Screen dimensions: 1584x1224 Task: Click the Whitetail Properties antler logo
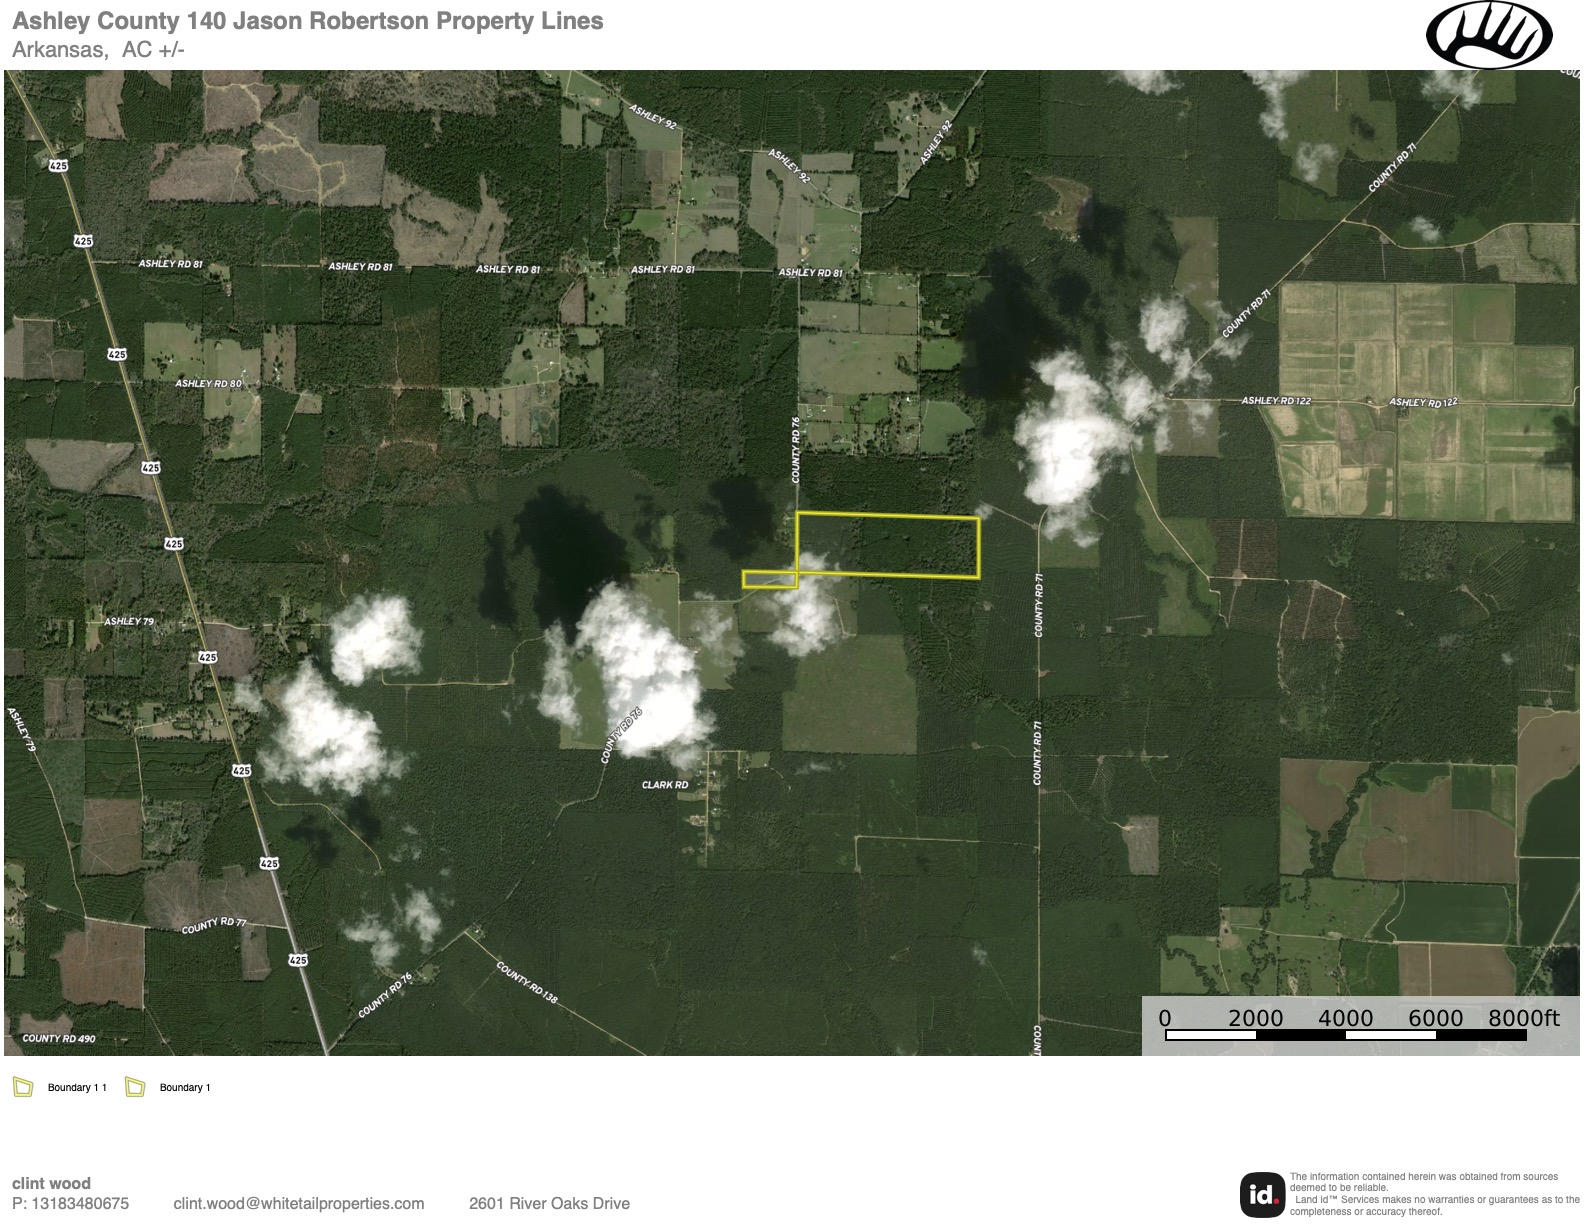click(x=1488, y=36)
